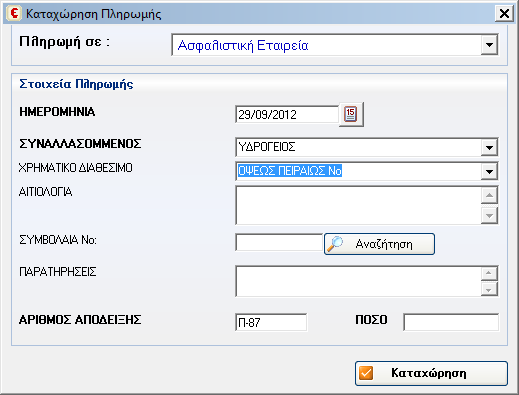Click the ΥΔΡΟΓΕΙΟΣ combo box value
This screenshot has width=519, height=395.
click(x=267, y=147)
